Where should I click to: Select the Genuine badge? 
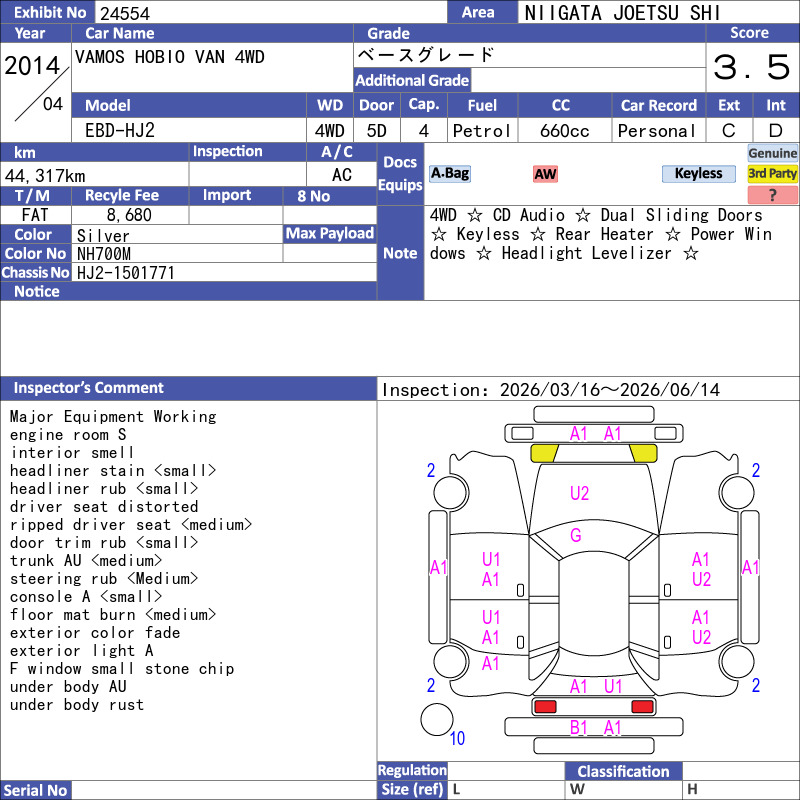coord(772,153)
